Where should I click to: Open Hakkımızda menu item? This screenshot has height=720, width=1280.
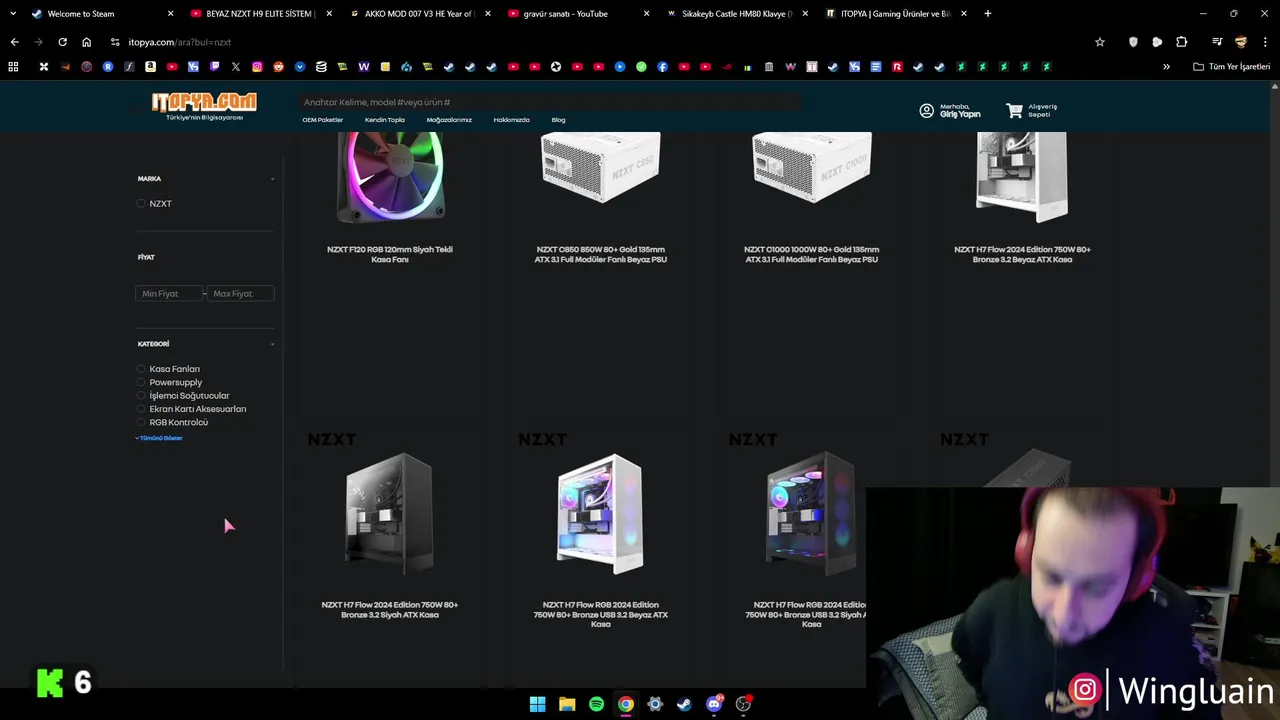pyautogui.click(x=511, y=120)
